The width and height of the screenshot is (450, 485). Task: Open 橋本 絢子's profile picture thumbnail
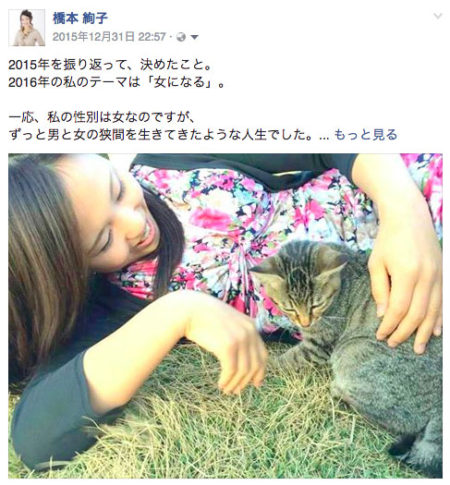click(27, 27)
